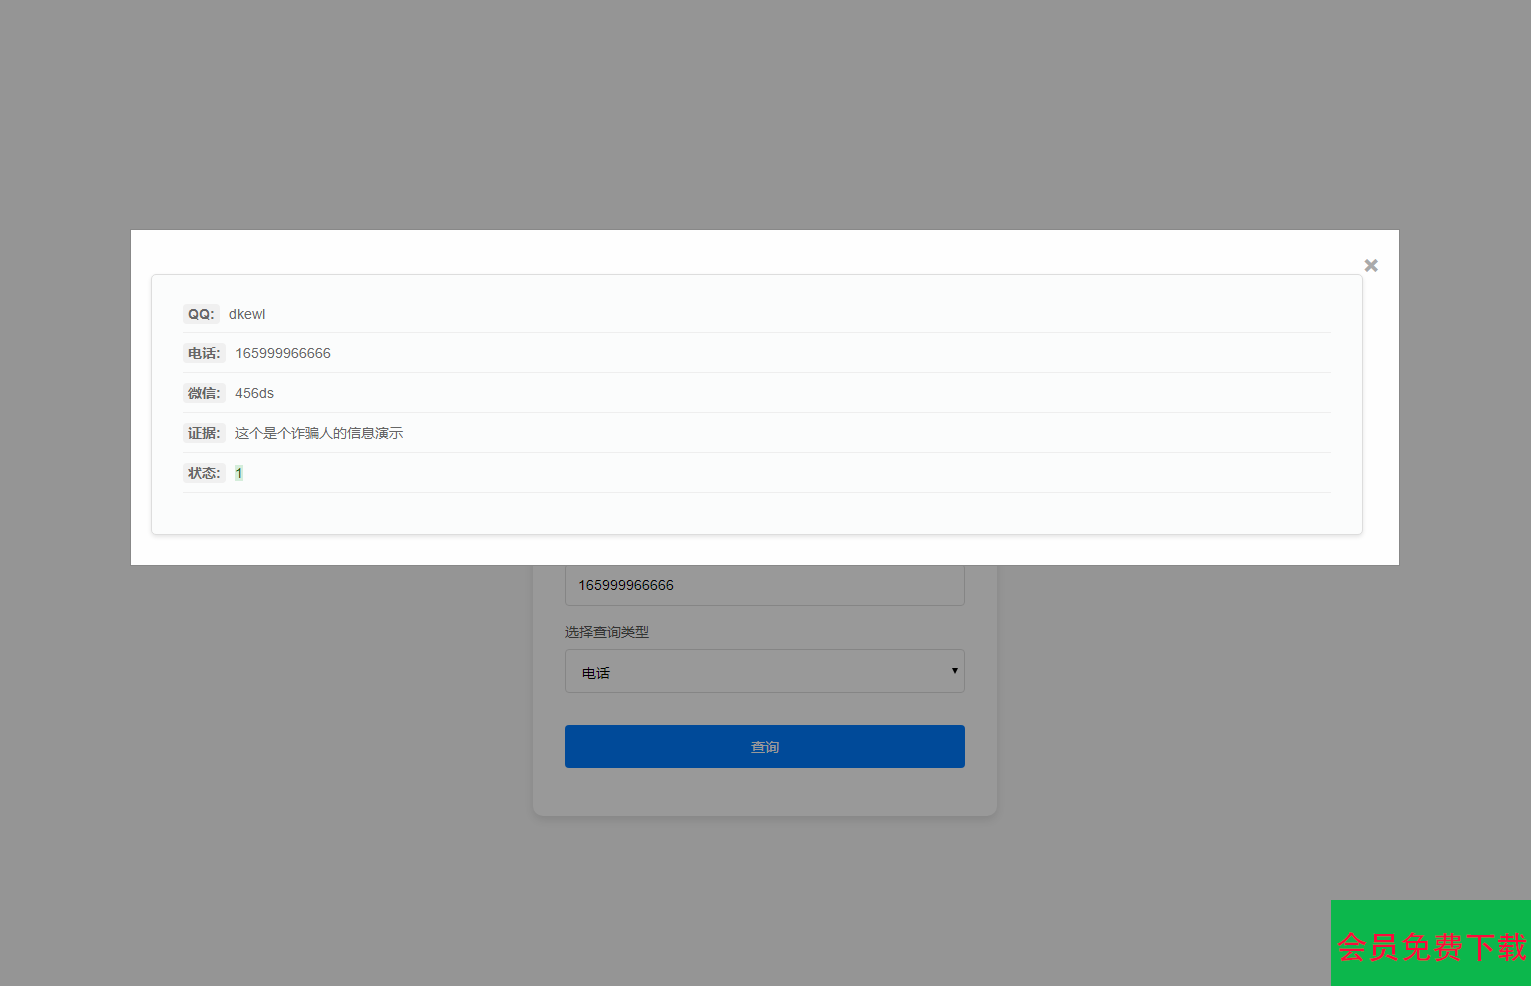Click the 状态 label badge
Image resolution: width=1531 pixels, height=986 pixels.
[x=204, y=473]
